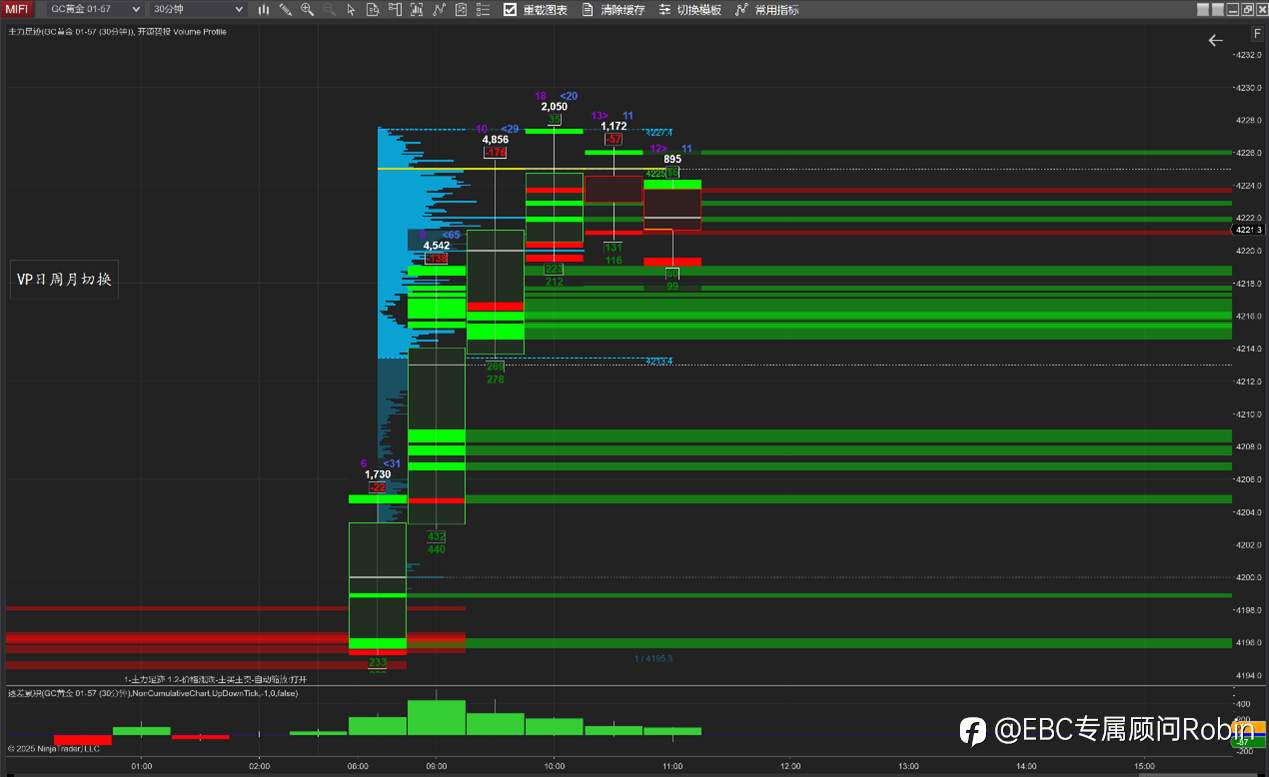Click the 1,172 volume label
1269x777 pixels.
tap(613, 126)
